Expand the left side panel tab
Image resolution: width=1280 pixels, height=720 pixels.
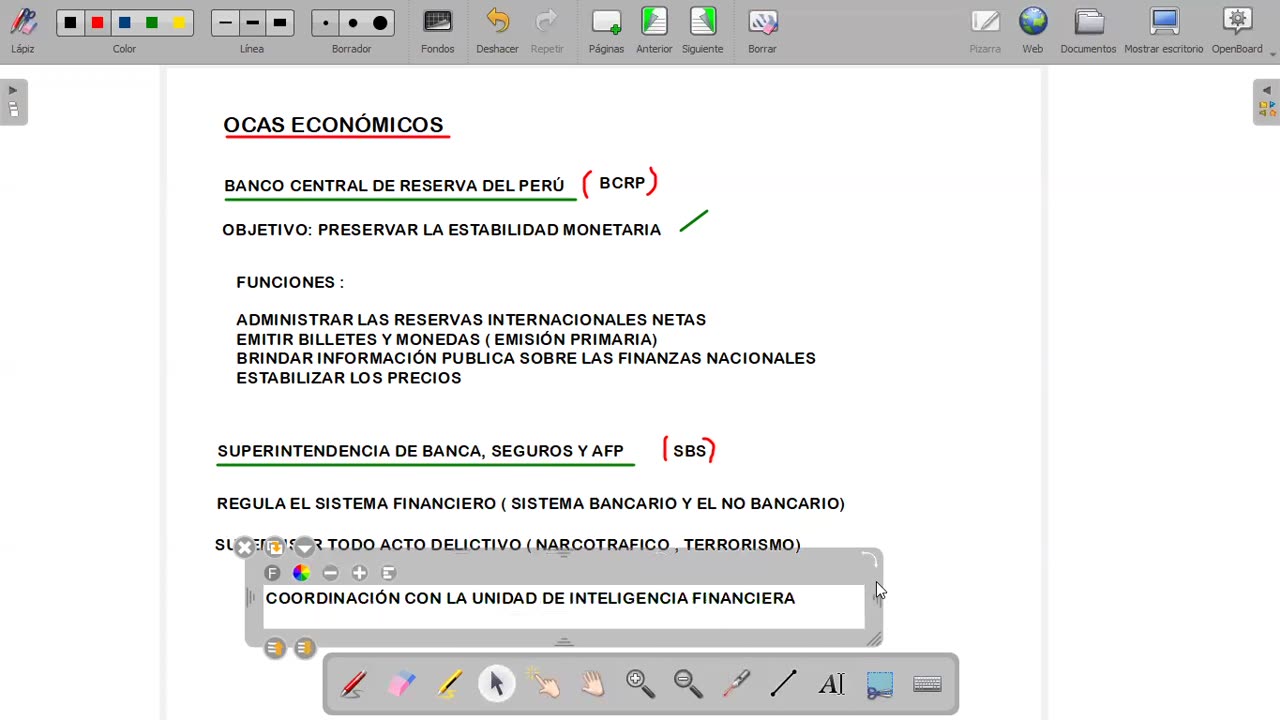[13, 102]
